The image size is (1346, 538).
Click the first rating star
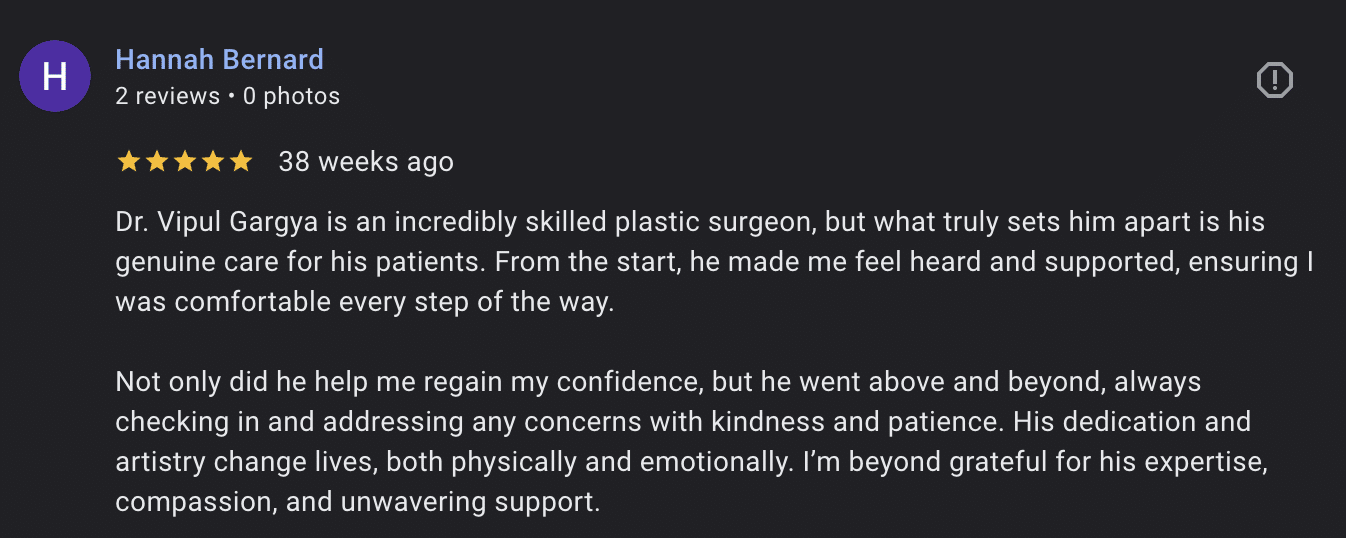pos(129,162)
